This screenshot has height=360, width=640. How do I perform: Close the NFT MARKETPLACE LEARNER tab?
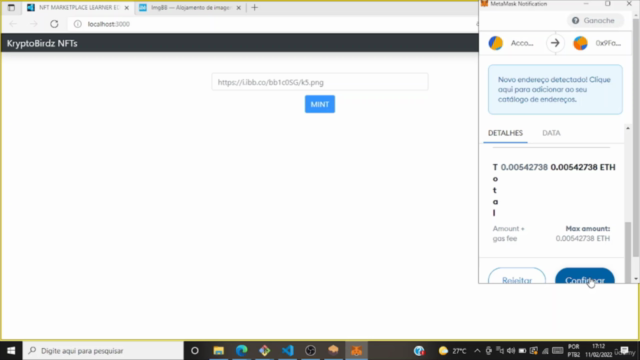pyautogui.click(x=127, y=8)
